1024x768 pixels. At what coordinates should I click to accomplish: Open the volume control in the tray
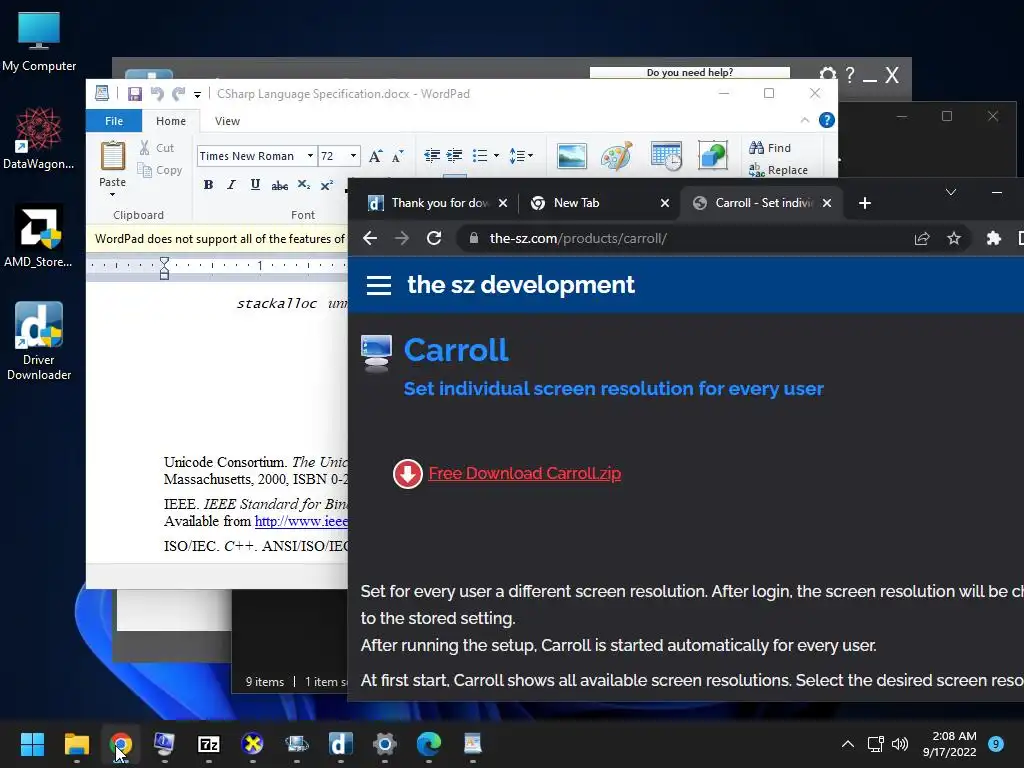pos(900,744)
